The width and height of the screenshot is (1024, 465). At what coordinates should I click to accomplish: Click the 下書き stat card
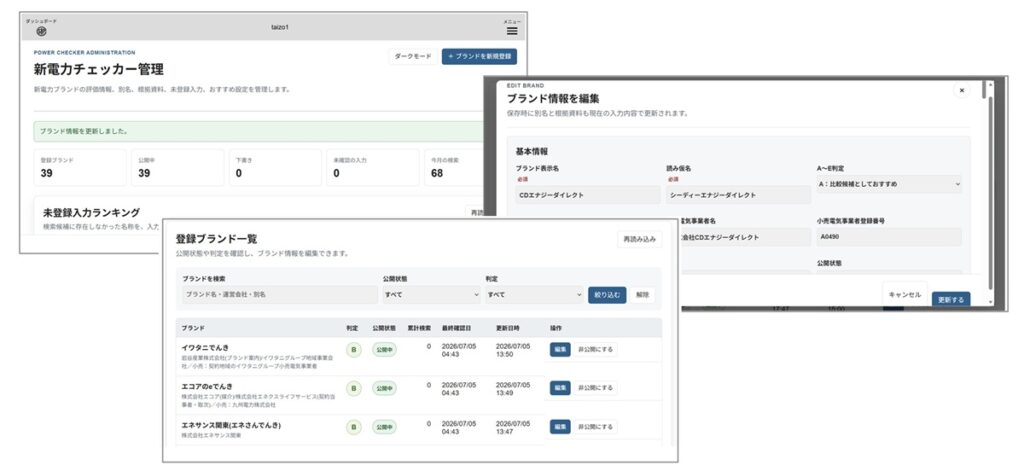[x=275, y=167]
